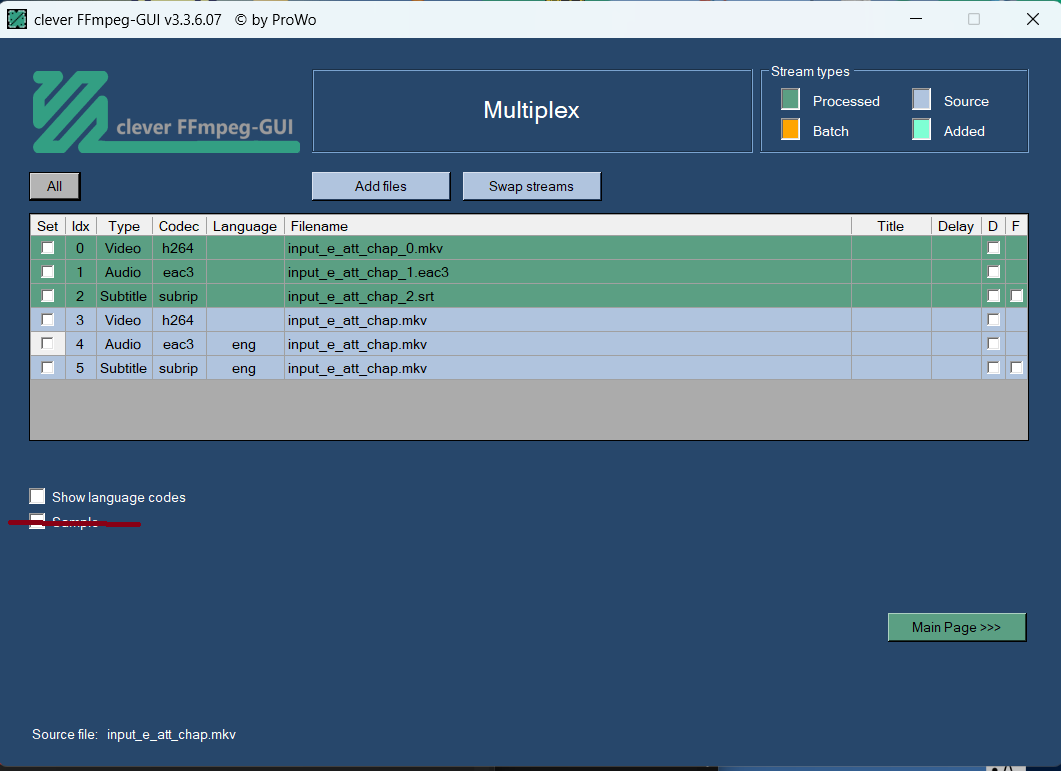Click the Added legend label
1061x771 pixels.
pyautogui.click(x=964, y=131)
